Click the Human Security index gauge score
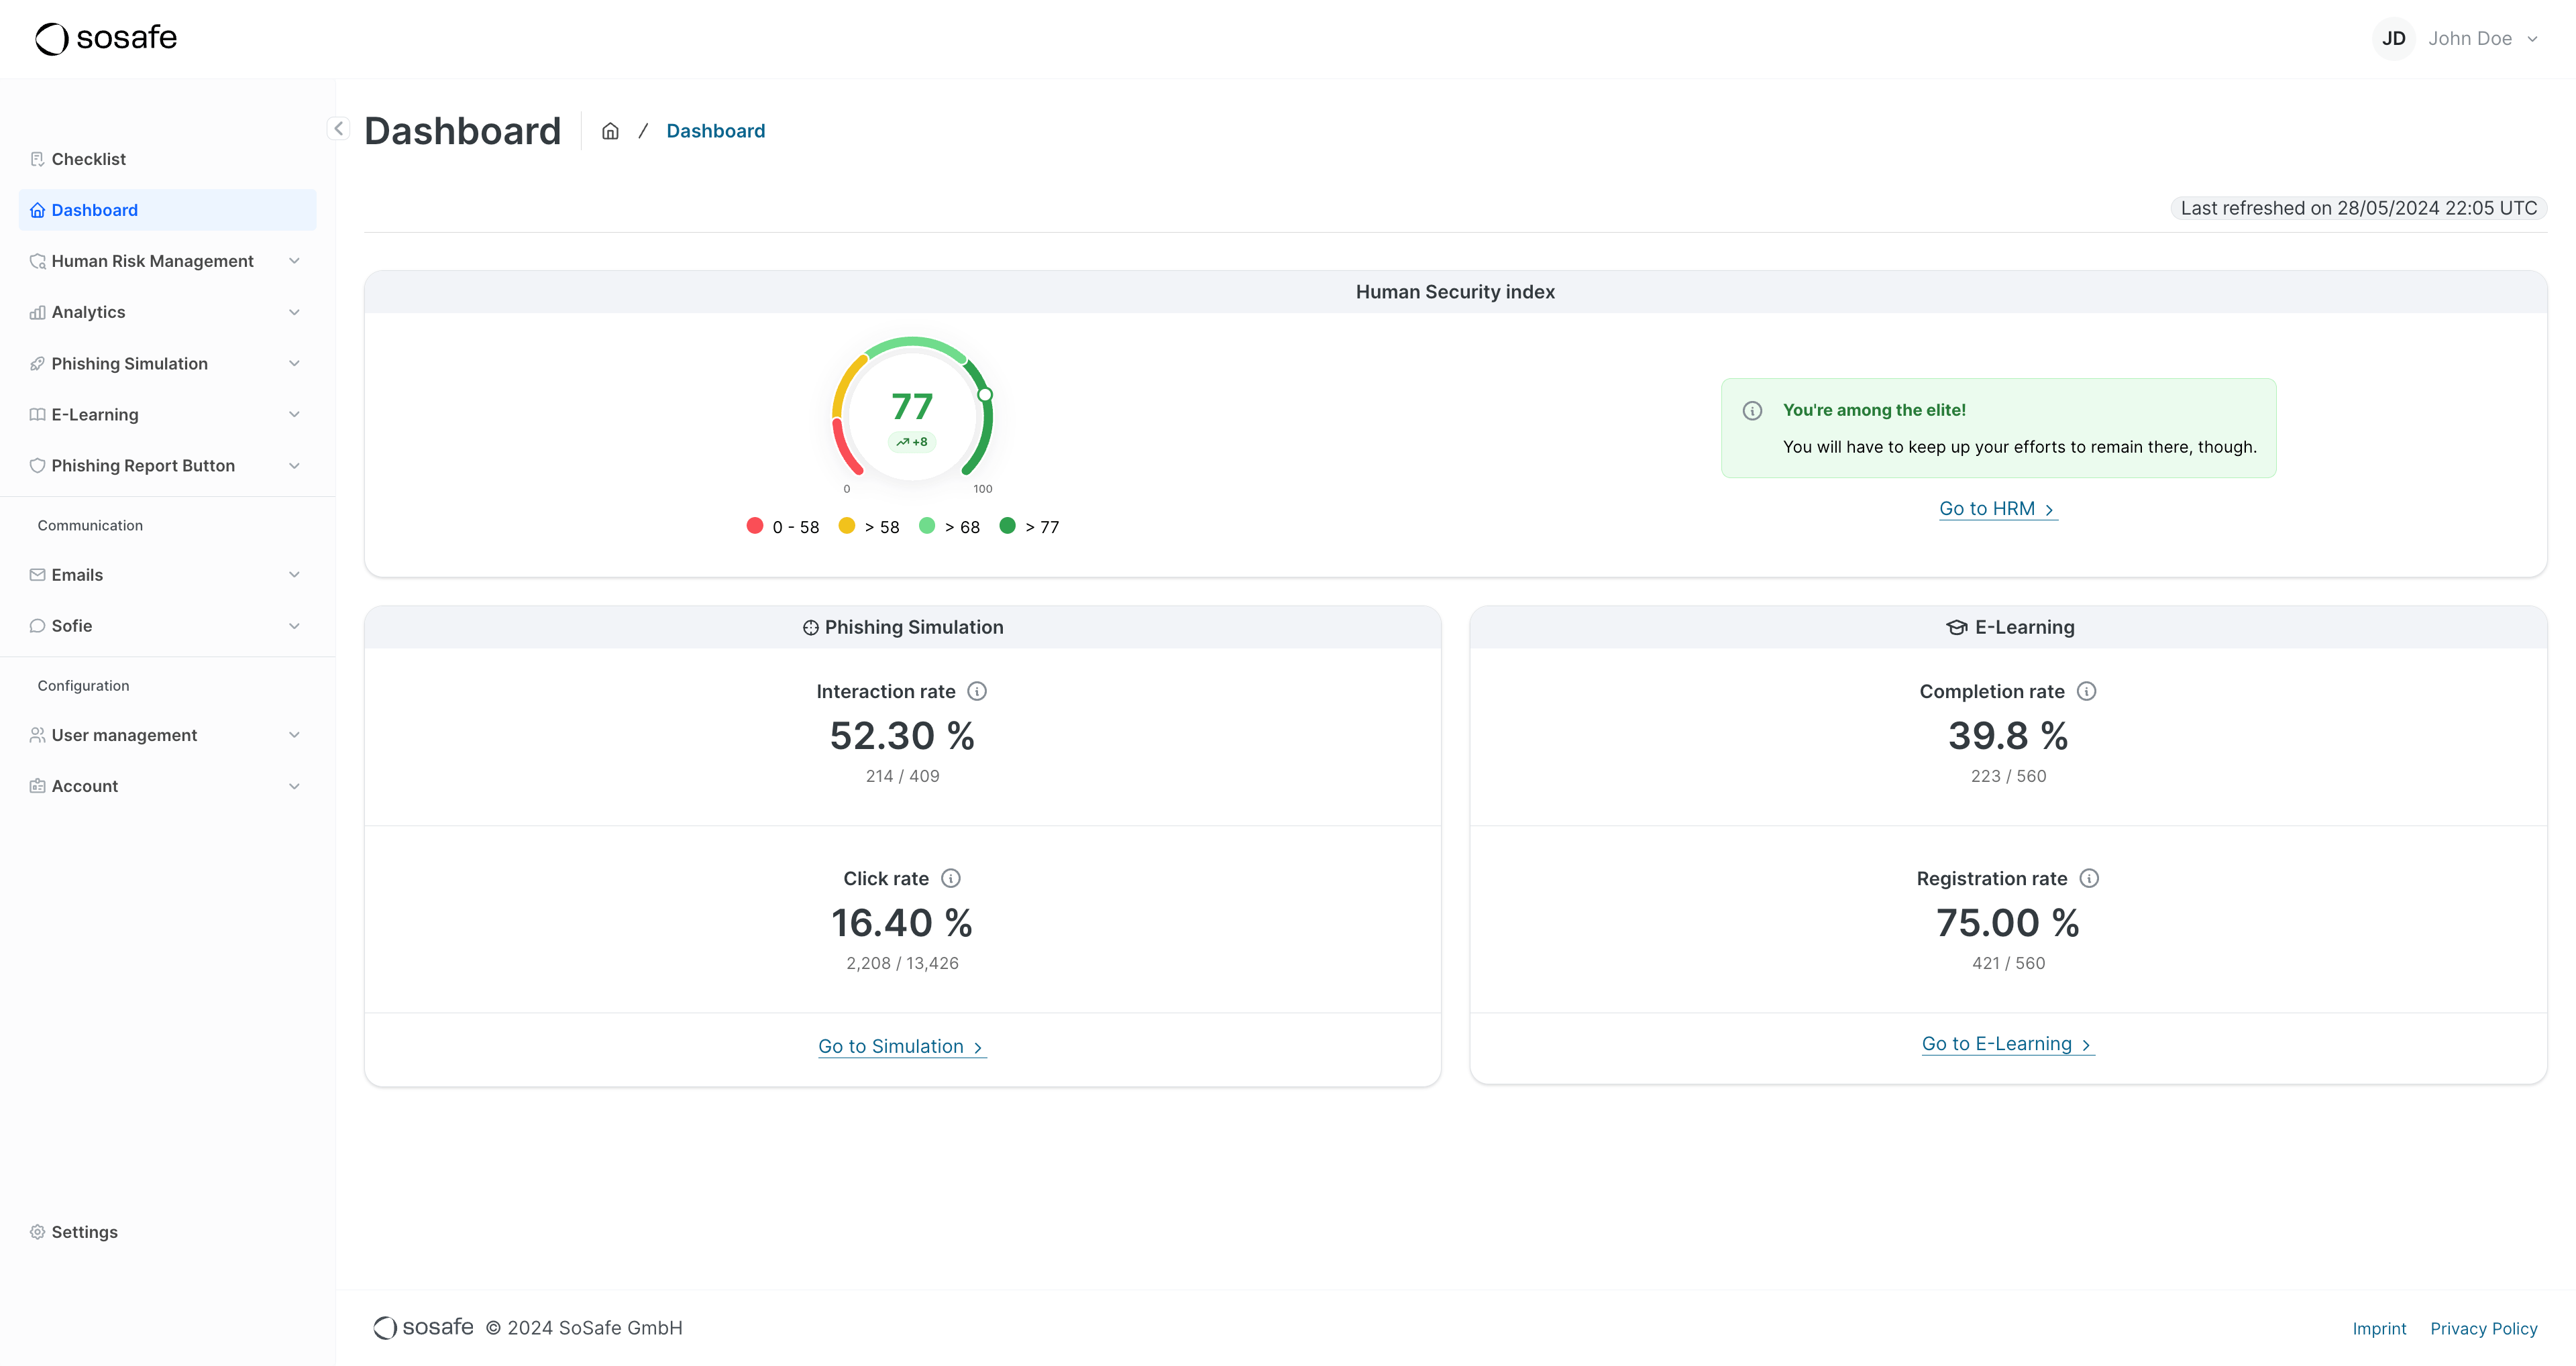Screen dimensions: 2576x1366 coord(911,407)
